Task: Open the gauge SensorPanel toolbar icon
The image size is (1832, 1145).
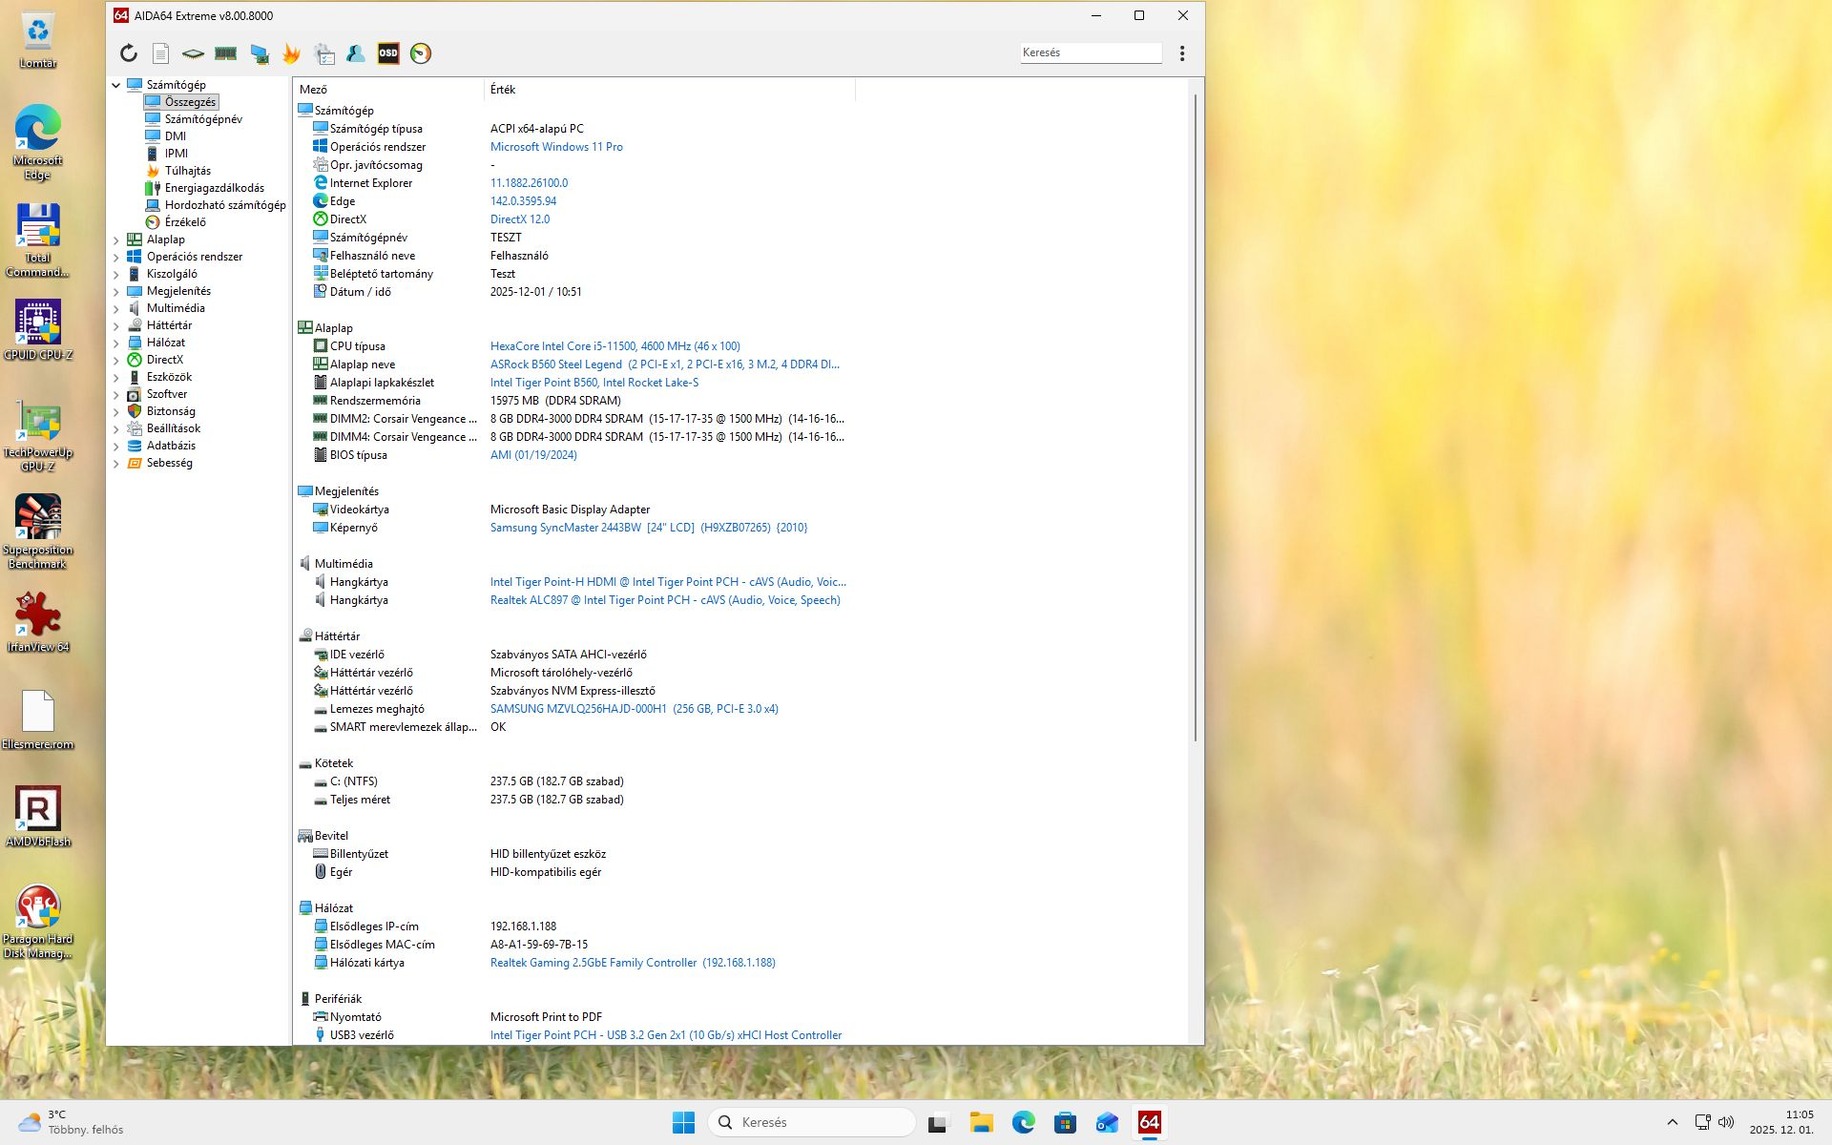Action: 421,53
